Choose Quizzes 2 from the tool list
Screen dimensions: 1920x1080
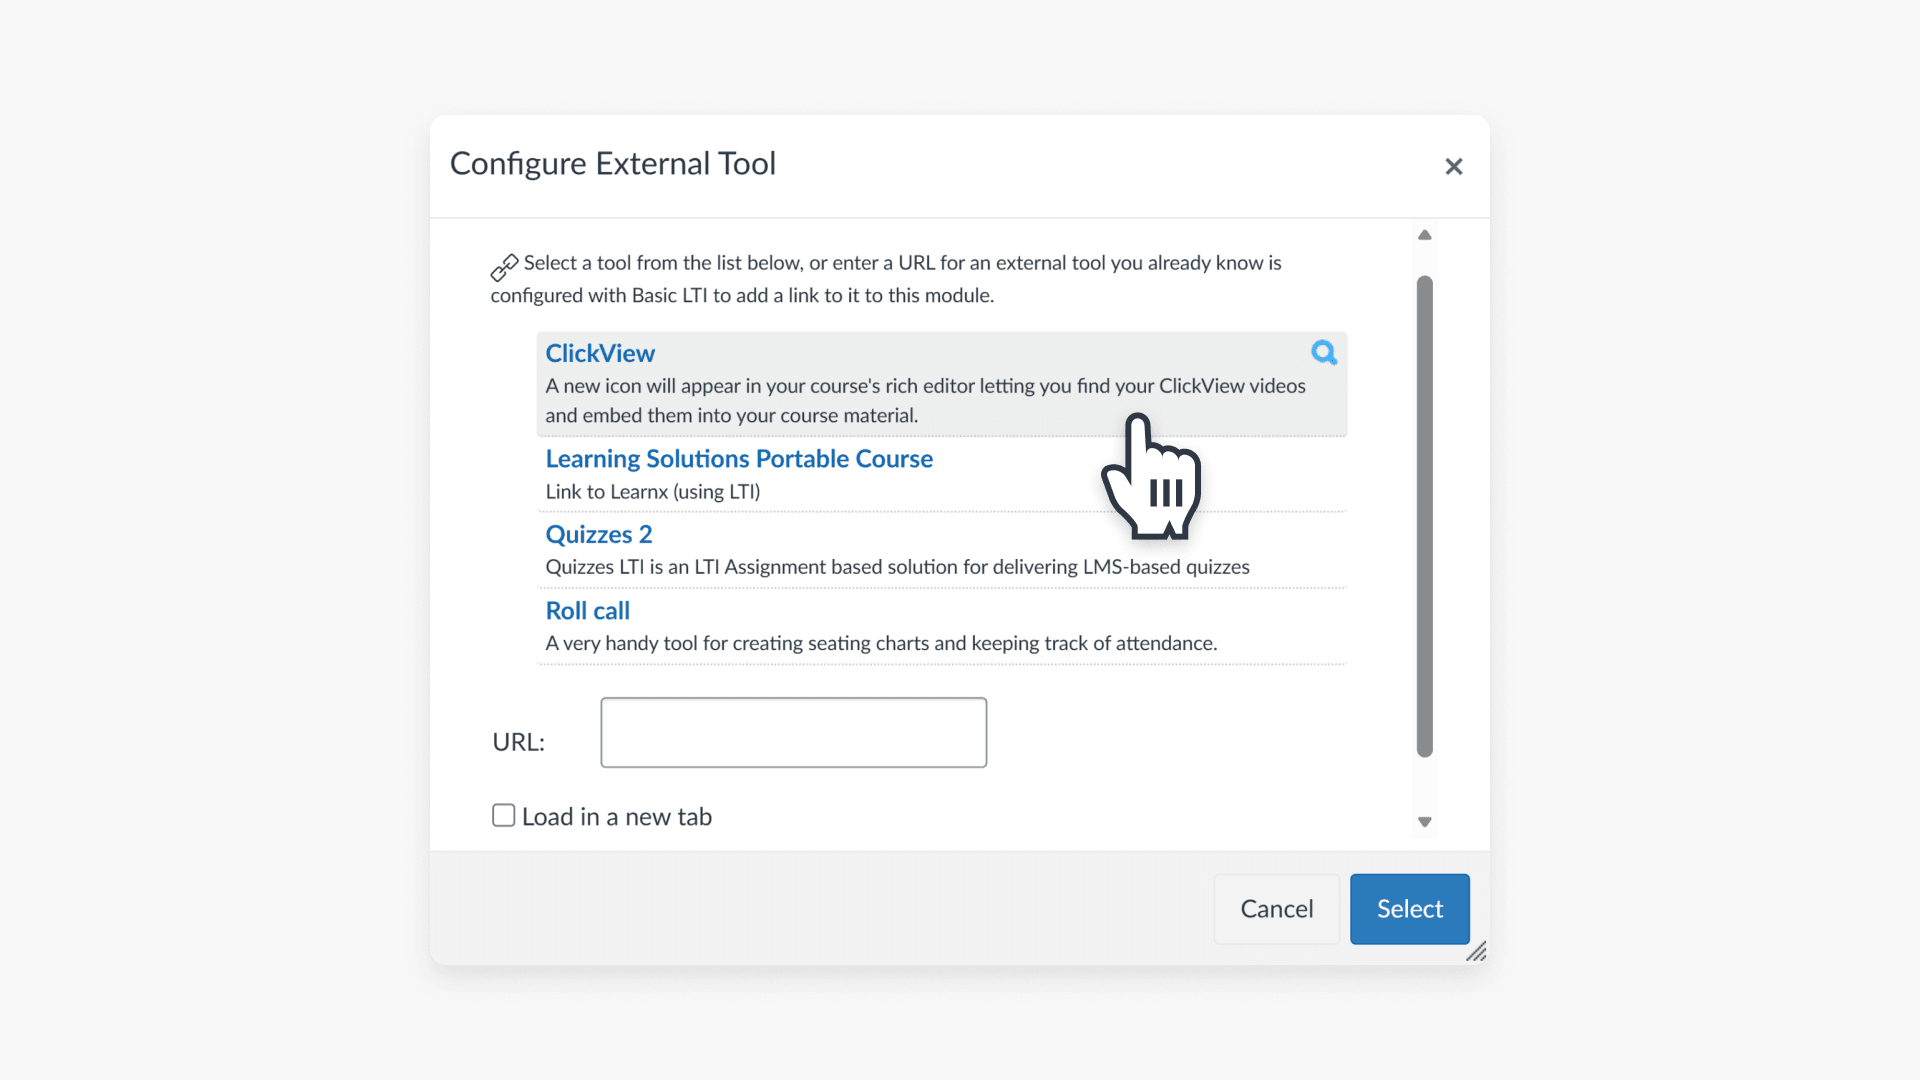click(597, 534)
